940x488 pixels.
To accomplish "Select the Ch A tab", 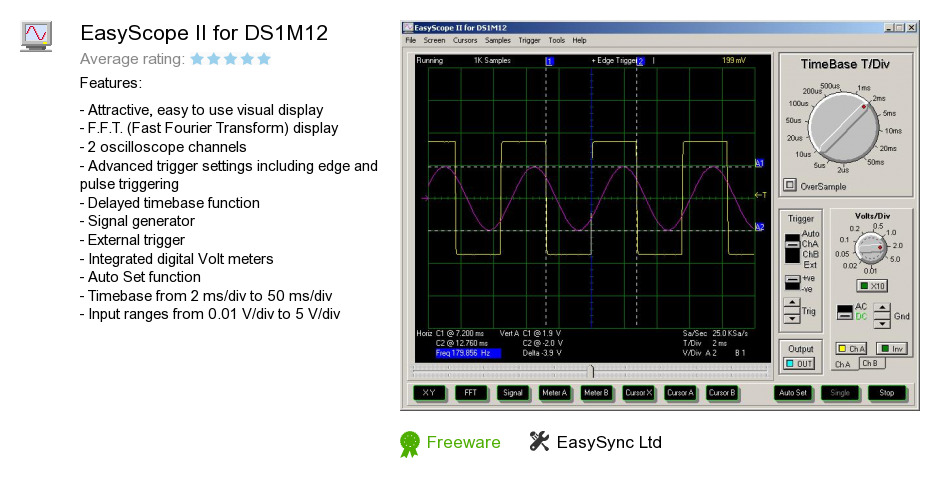I will click(x=843, y=364).
